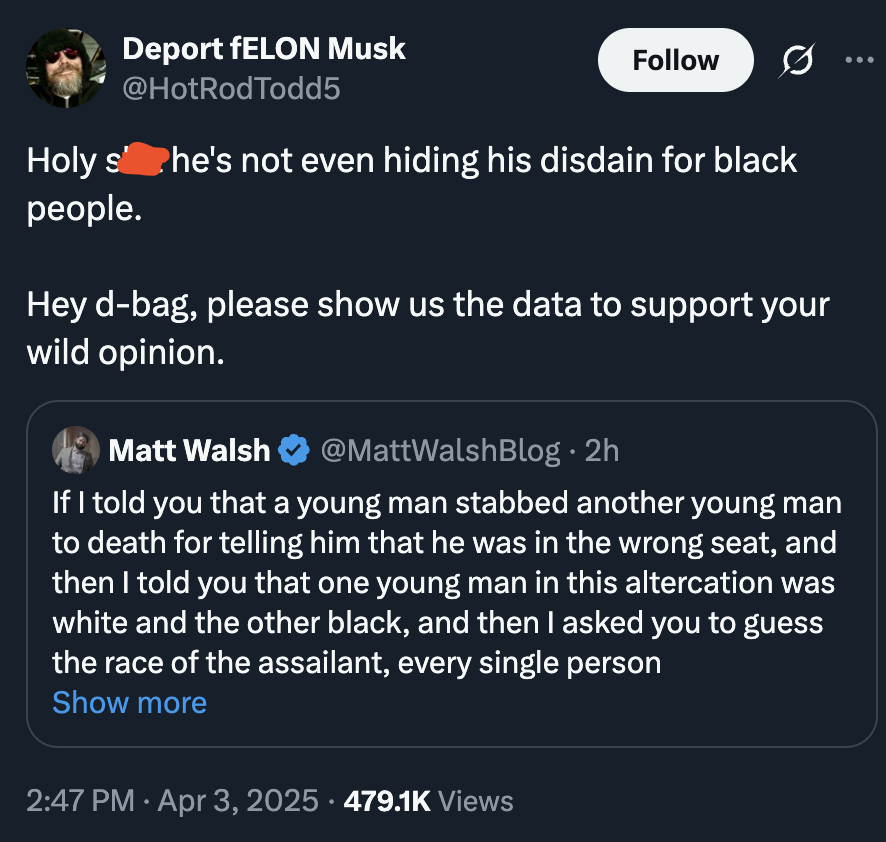Image resolution: width=886 pixels, height=842 pixels.
Task: Click the Matt Walsh author name
Action: [x=188, y=451]
